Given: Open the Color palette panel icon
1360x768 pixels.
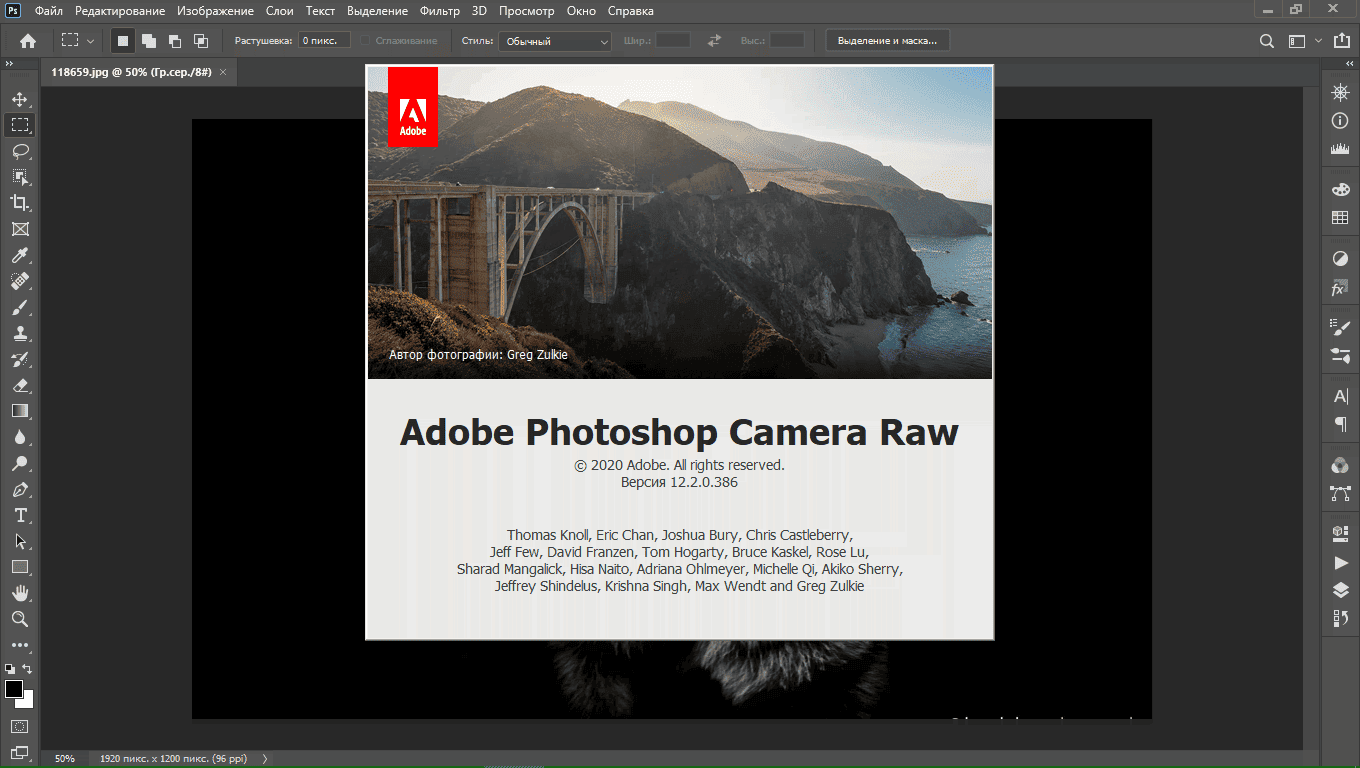Looking at the screenshot, I should tap(1340, 189).
